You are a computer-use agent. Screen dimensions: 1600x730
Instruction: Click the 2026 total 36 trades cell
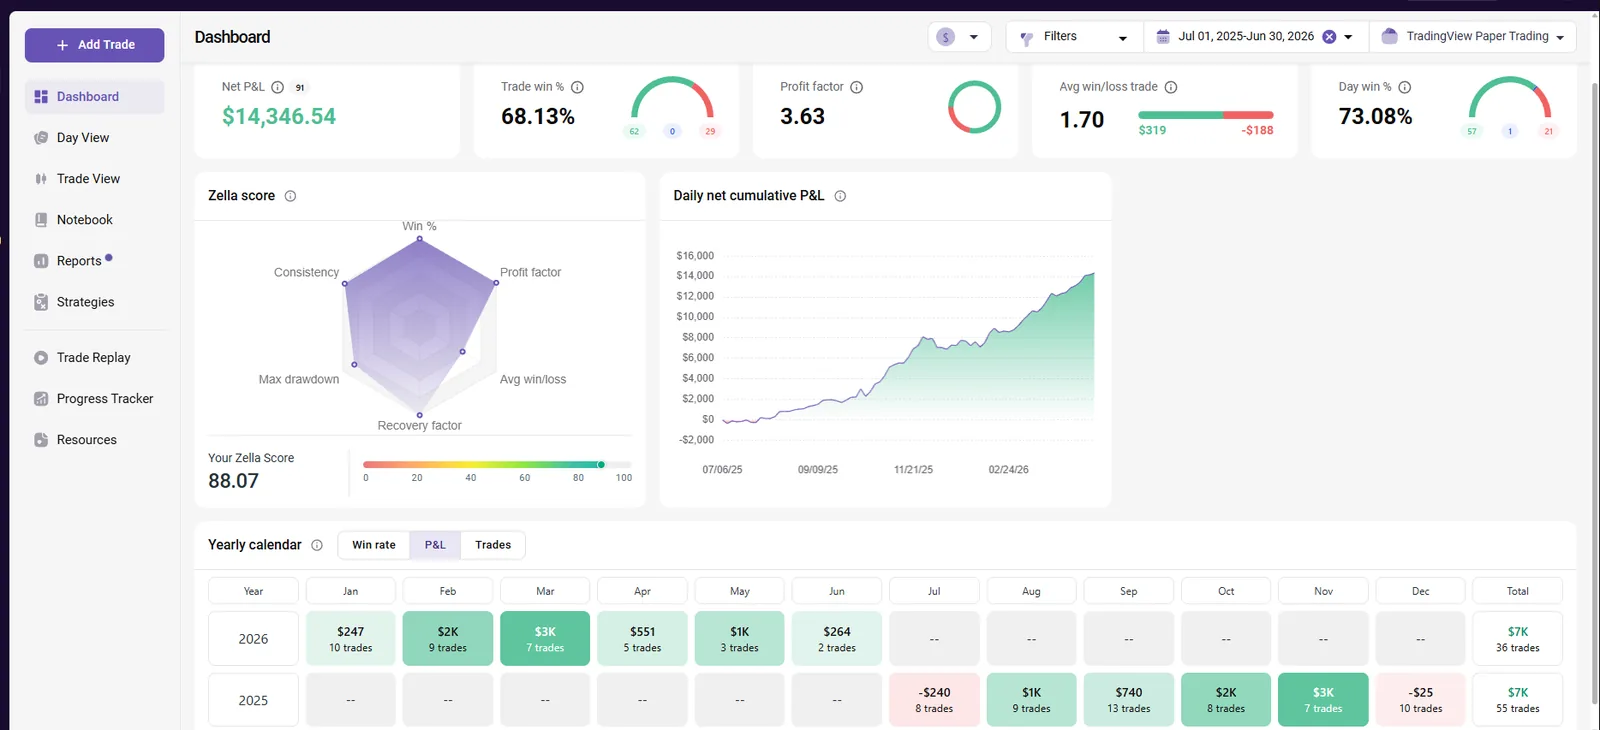point(1518,639)
